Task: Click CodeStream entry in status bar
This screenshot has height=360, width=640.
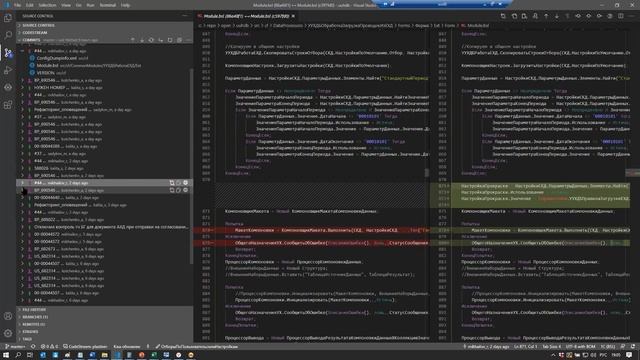Action: tap(85, 347)
